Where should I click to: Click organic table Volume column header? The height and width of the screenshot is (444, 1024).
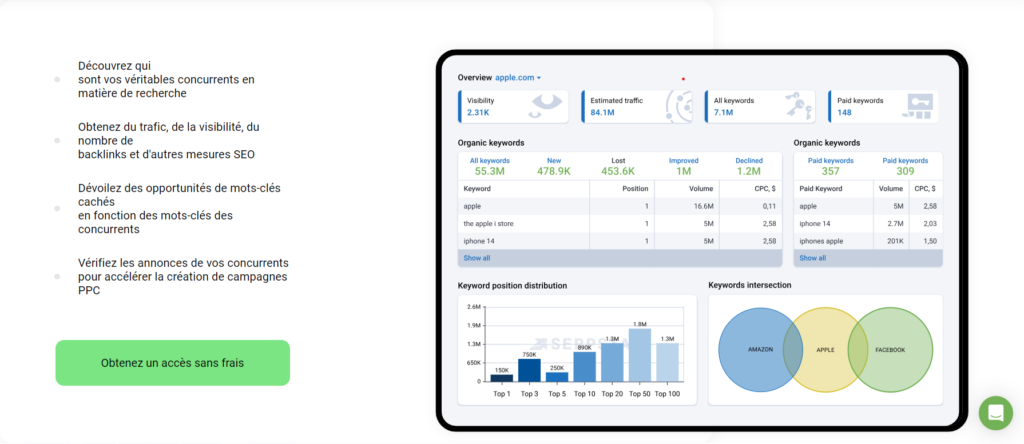(686, 189)
